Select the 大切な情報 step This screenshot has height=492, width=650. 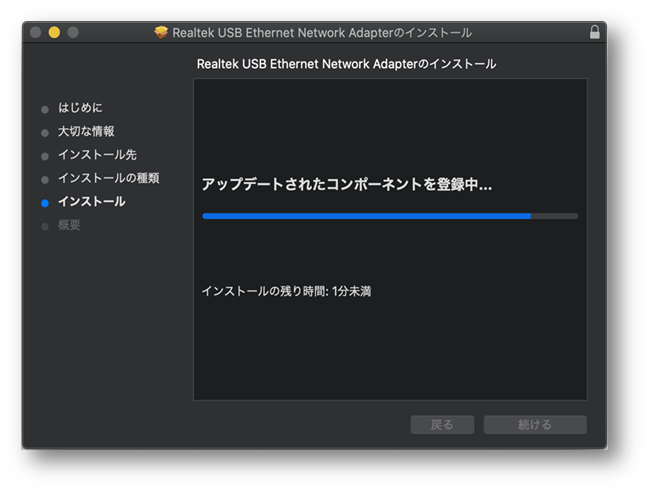(86, 132)
